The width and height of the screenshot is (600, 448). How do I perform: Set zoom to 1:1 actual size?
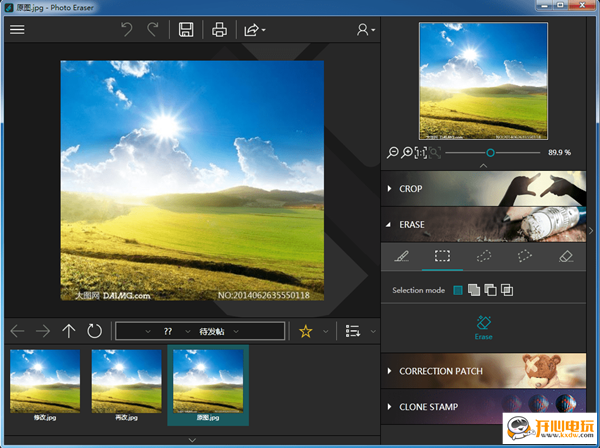point(421,153)
